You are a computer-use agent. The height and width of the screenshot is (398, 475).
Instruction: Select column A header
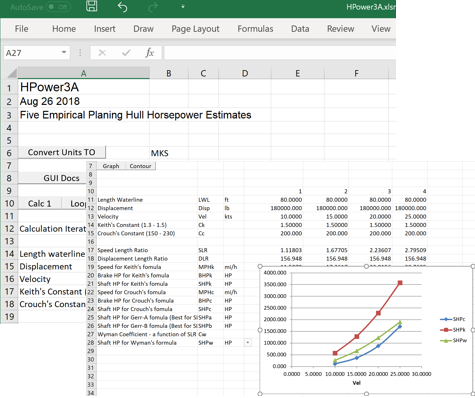(83, 73)
